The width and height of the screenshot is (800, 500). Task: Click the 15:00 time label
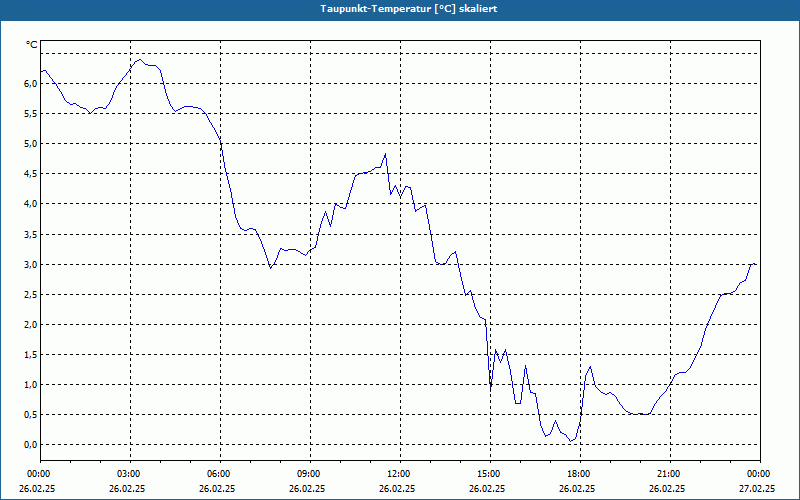(x=490, y=474)
